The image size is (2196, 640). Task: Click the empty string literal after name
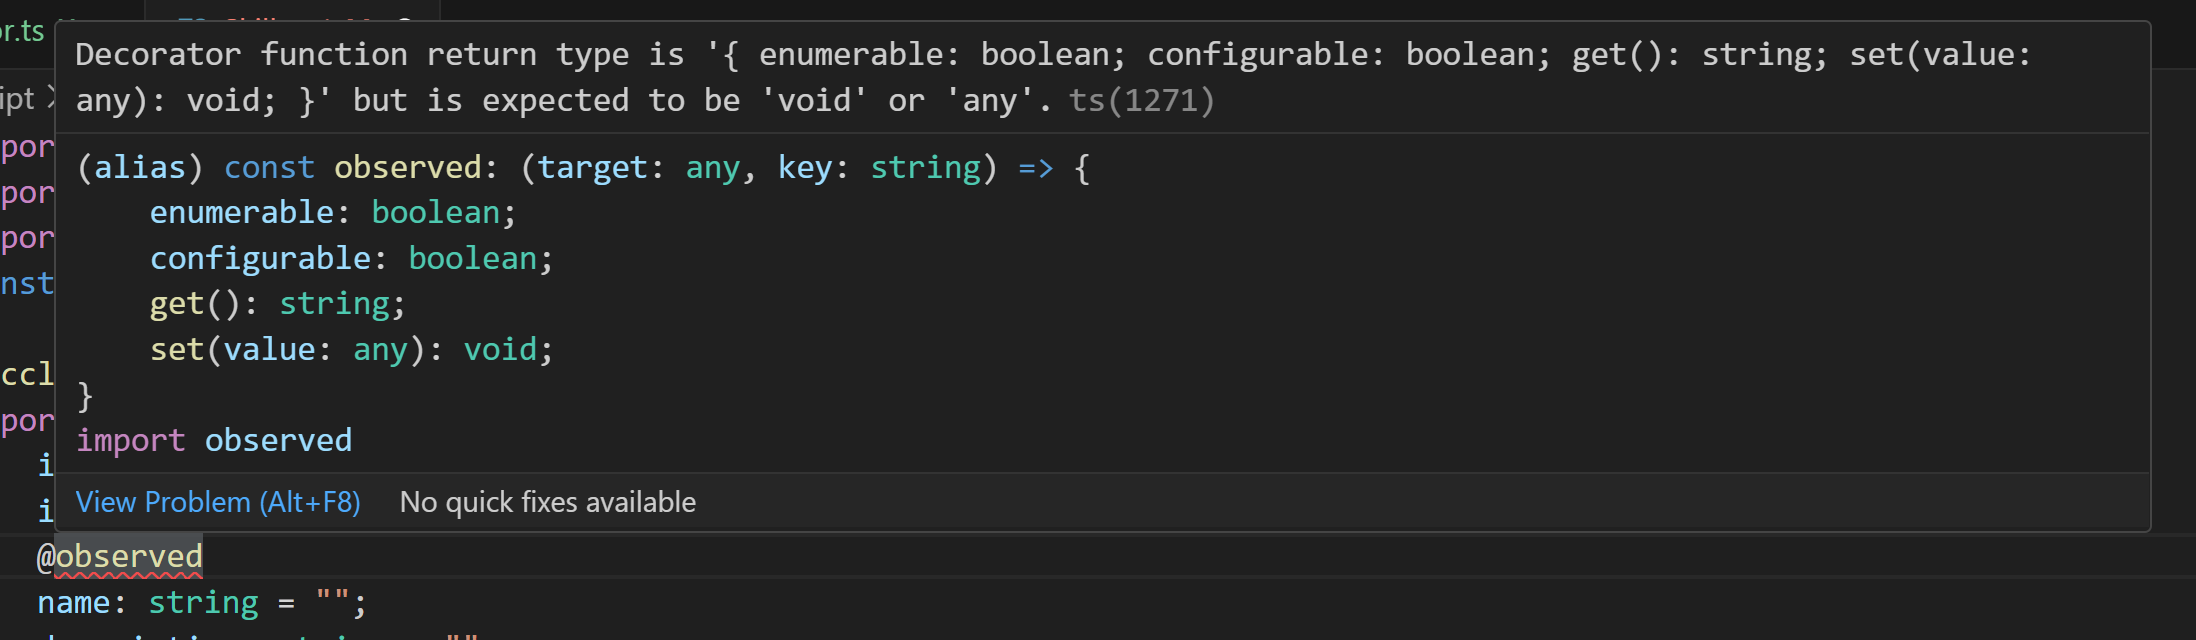click(x=332, y=603)
